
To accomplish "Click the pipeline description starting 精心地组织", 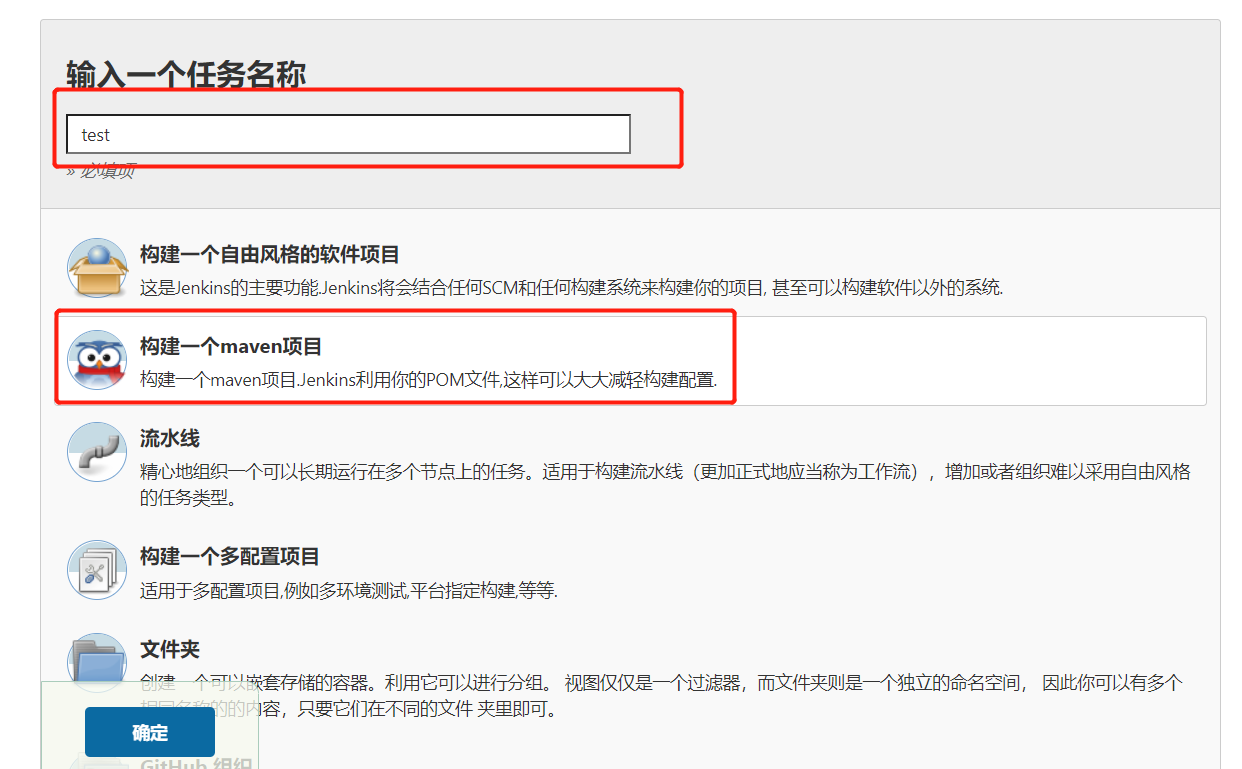I will coord(665,484).
